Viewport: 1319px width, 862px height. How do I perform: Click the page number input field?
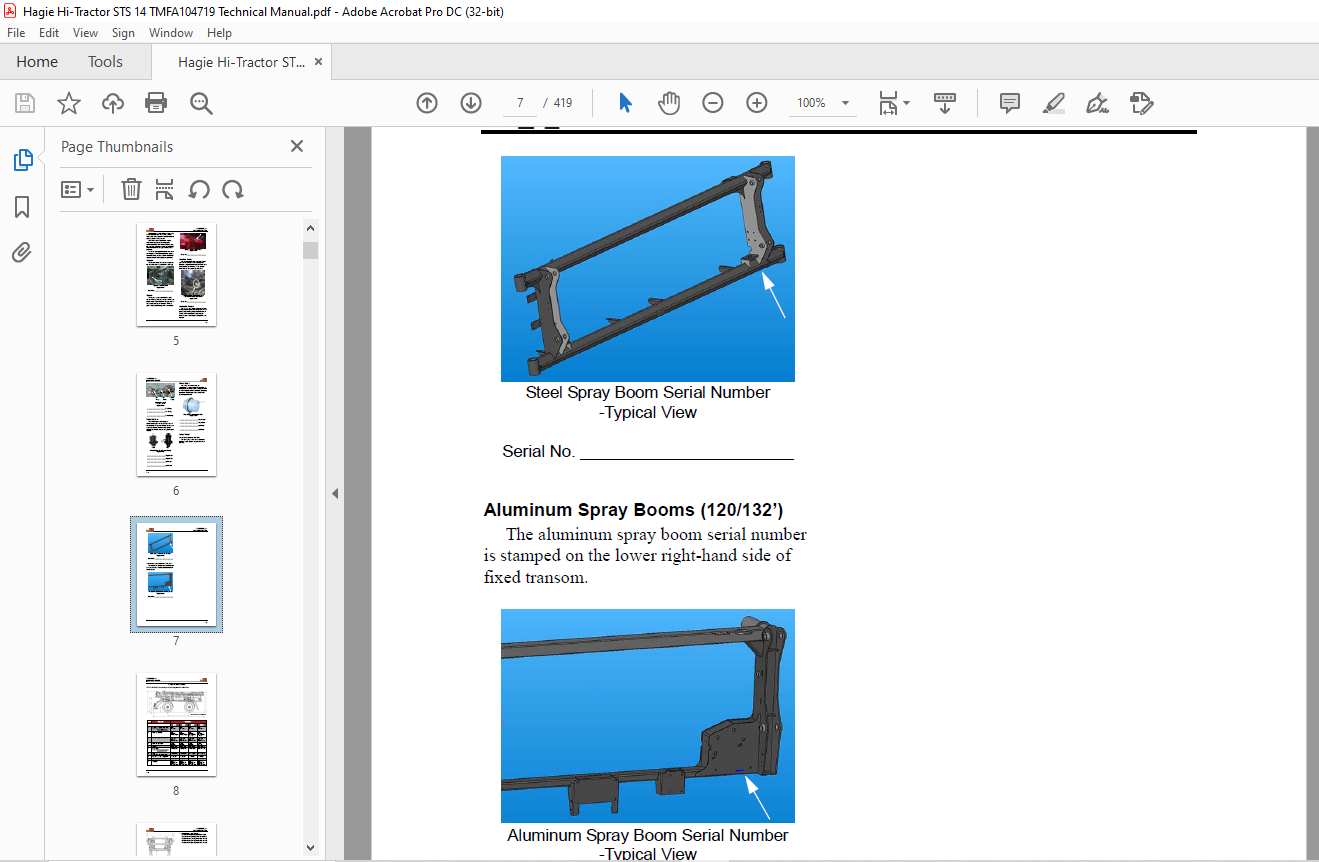(x=520, y=103)
